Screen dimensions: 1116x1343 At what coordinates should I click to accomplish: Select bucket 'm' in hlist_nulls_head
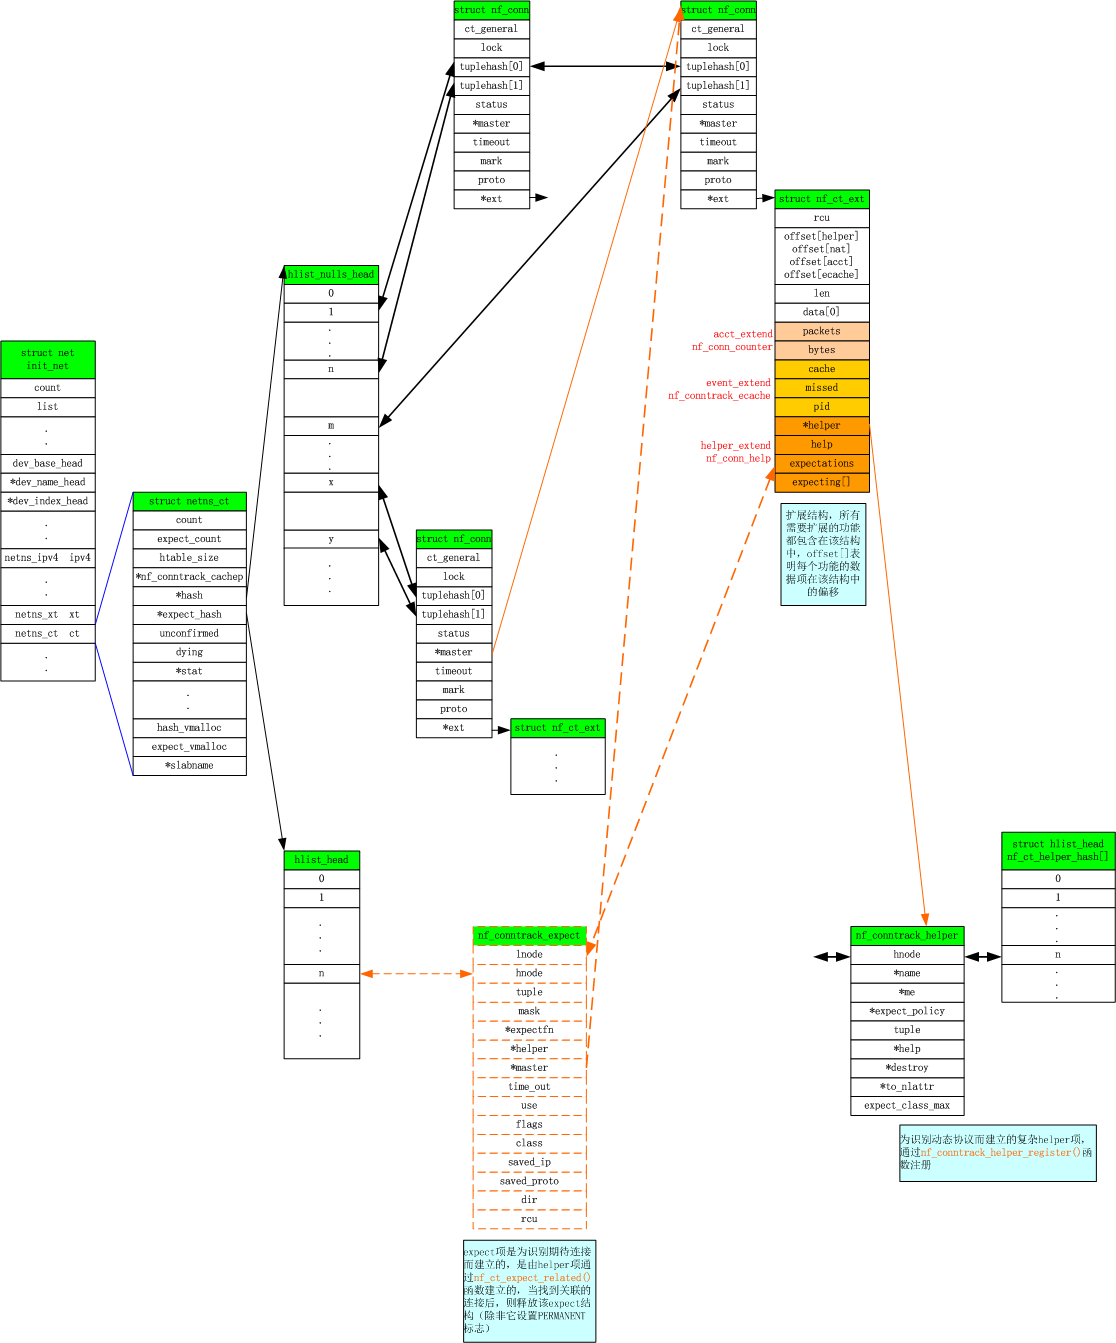click(x=331, y=426)
